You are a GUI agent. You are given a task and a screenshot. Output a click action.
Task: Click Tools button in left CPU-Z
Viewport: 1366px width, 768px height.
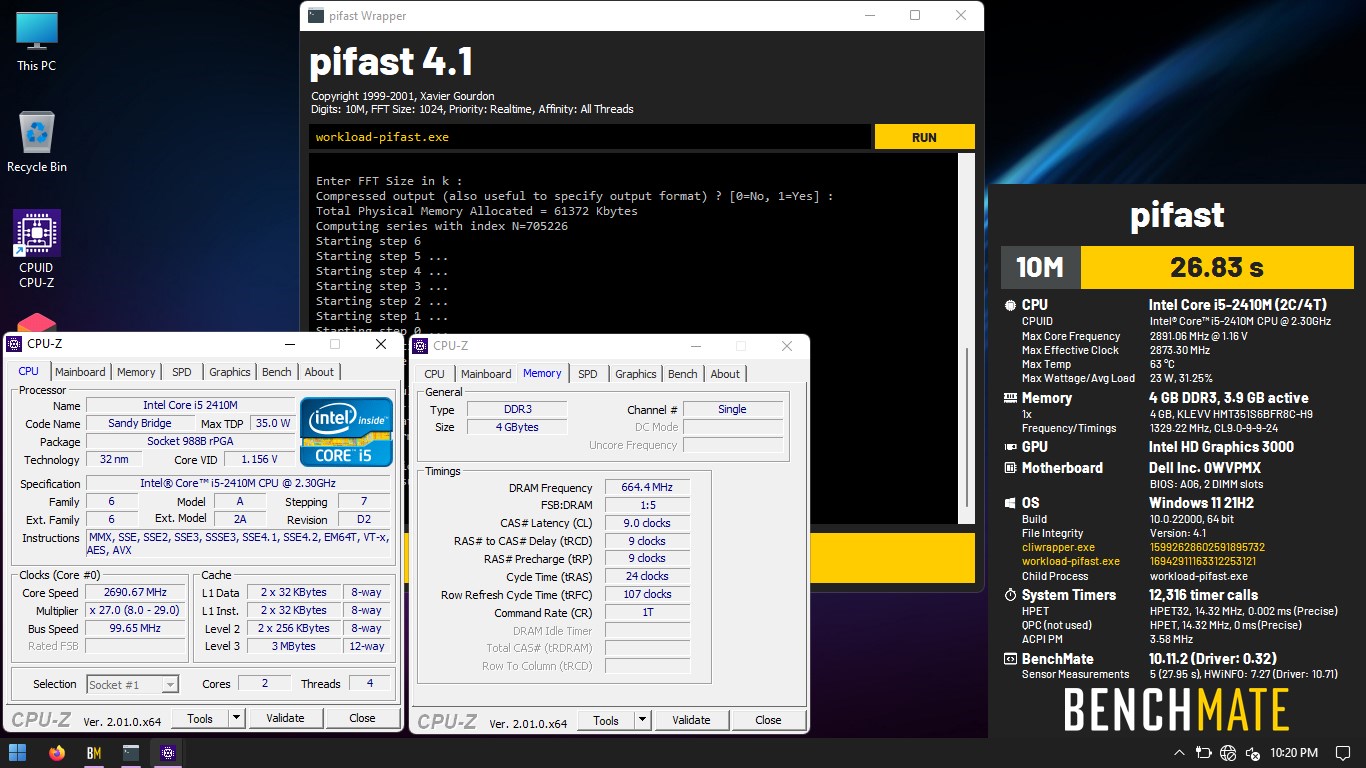(x=200, y=718)
